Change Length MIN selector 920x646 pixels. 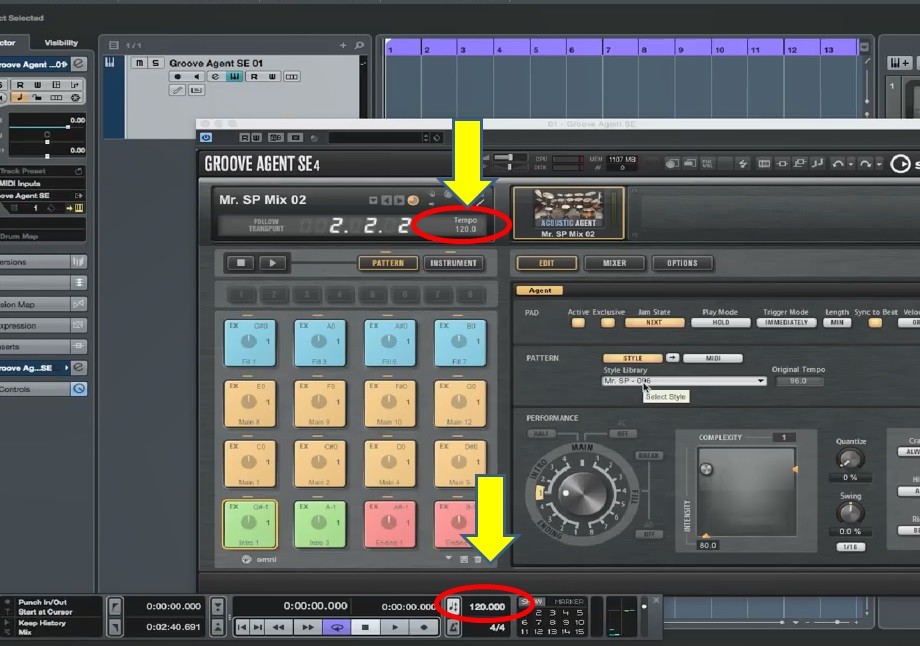pos(837,322)
